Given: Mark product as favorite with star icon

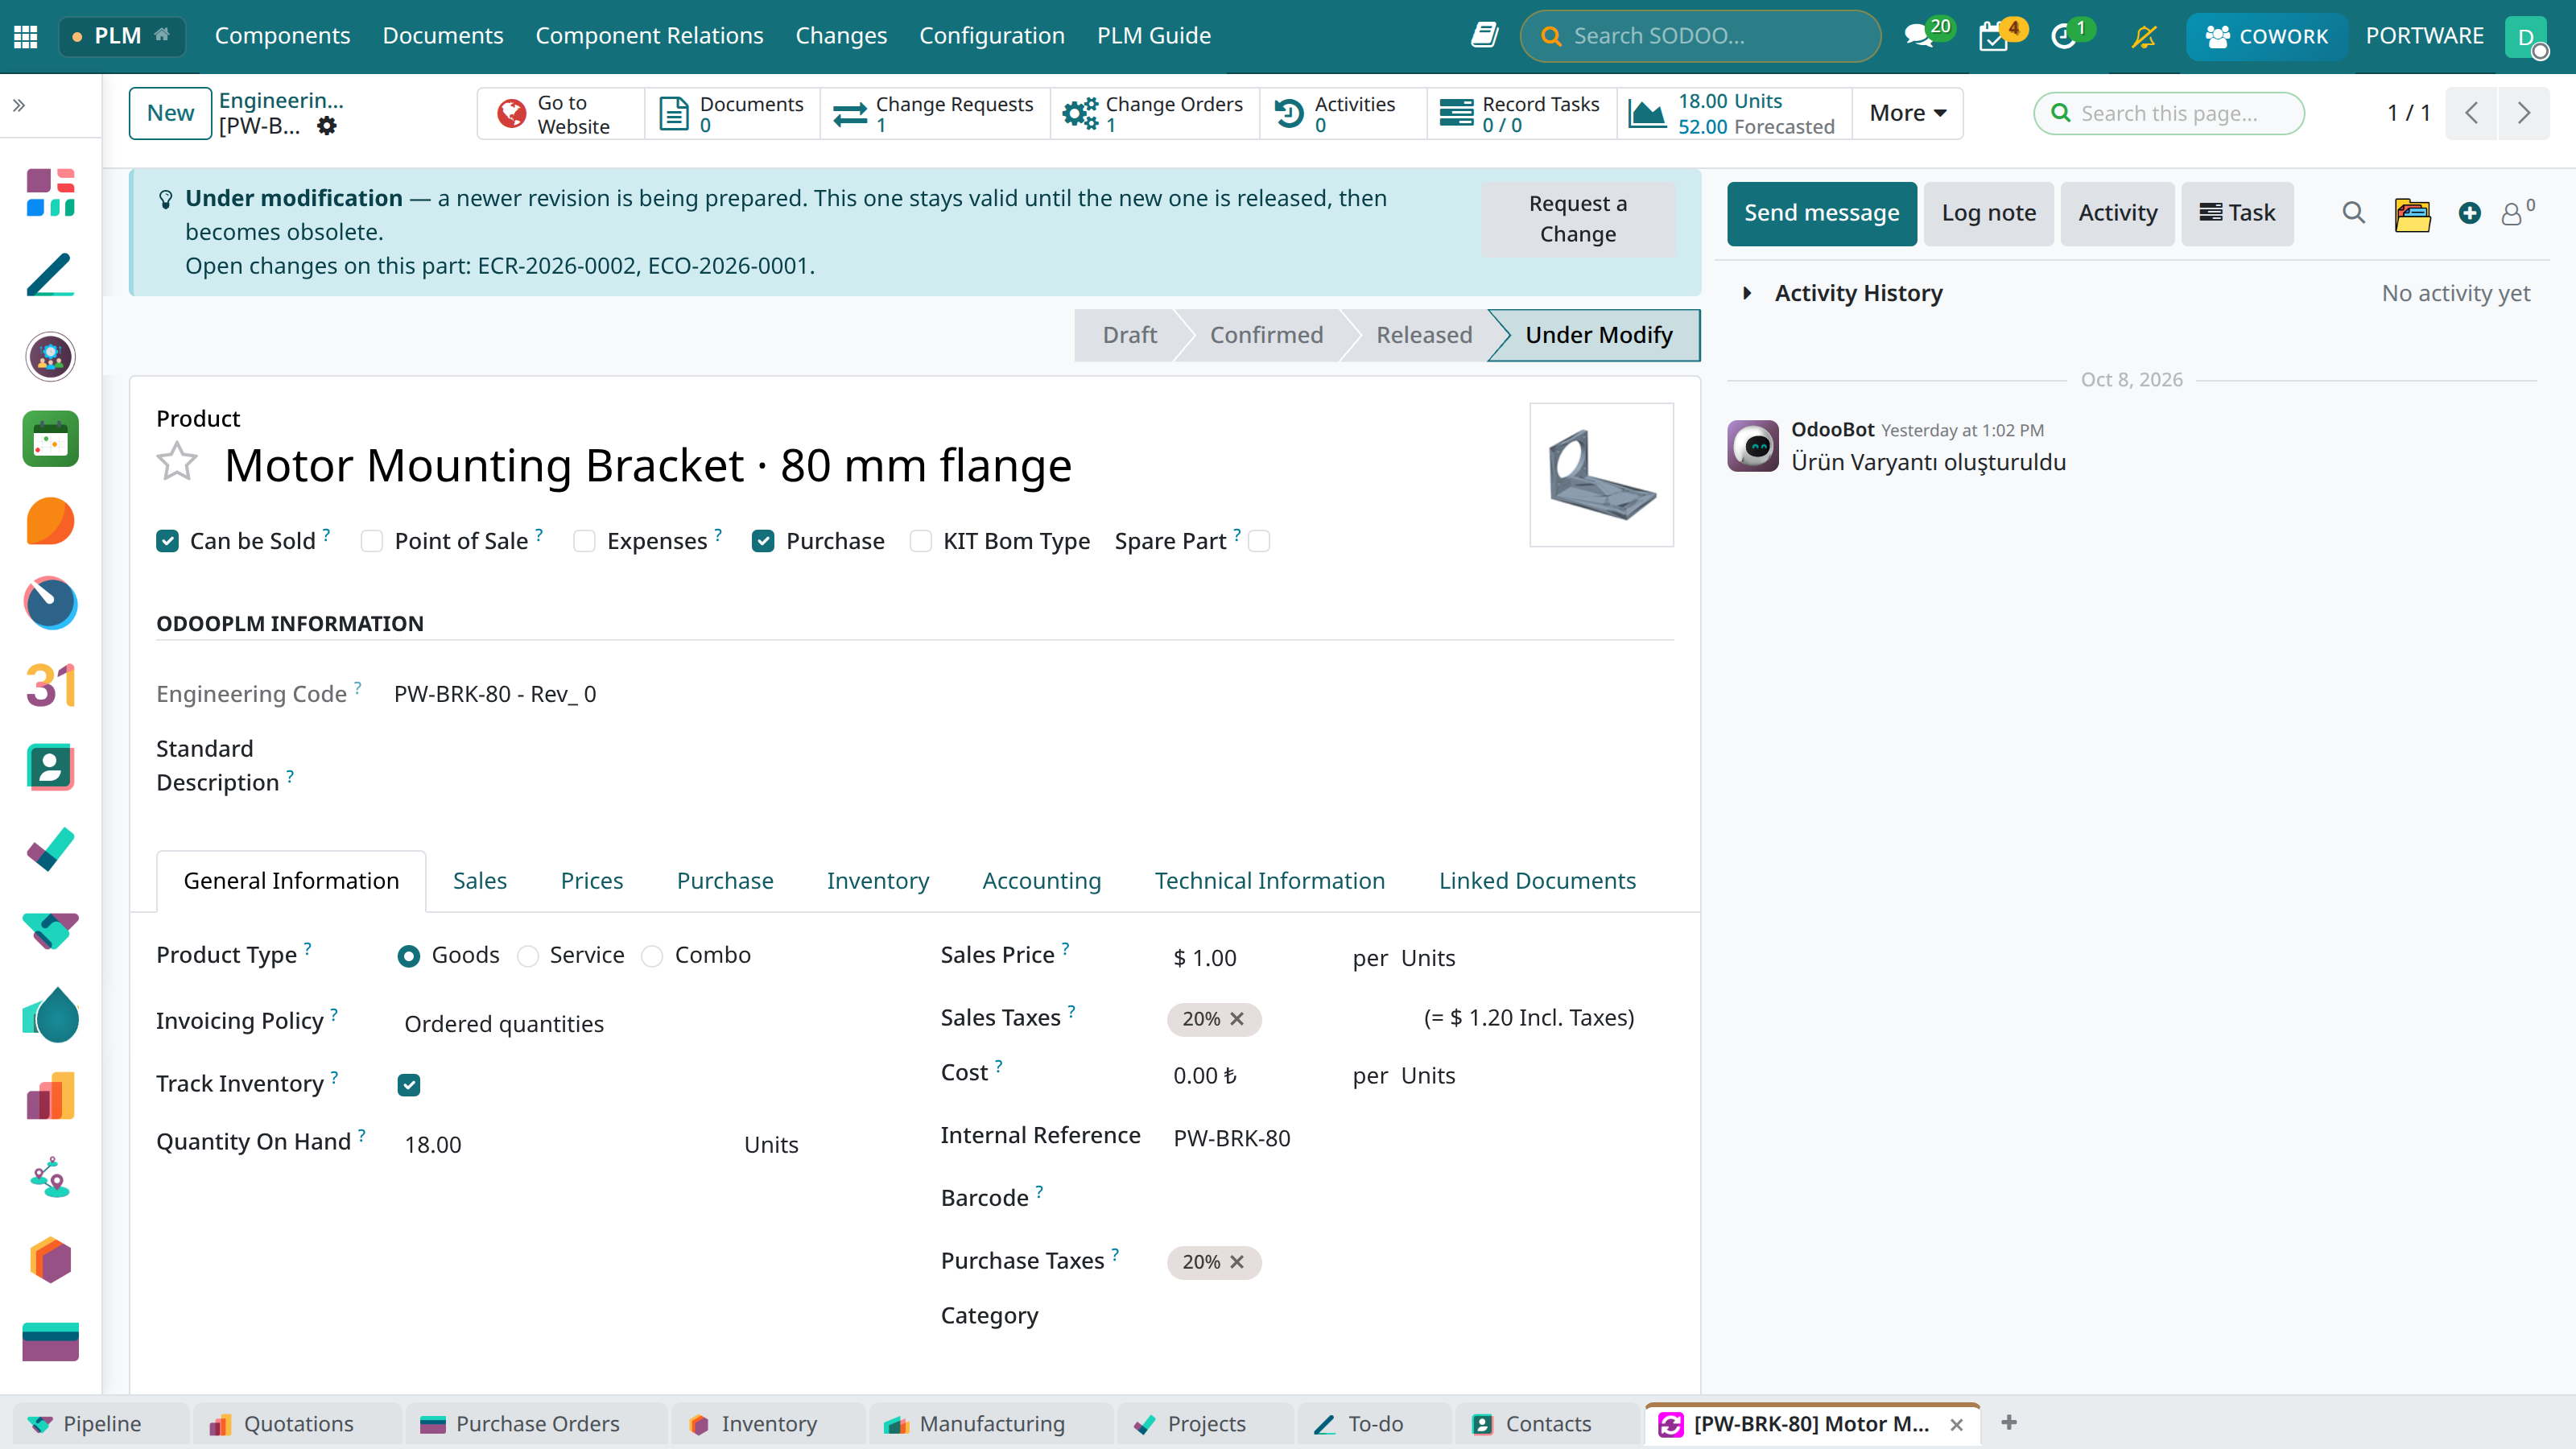Looking at the screenshot, I should (177, 462).
